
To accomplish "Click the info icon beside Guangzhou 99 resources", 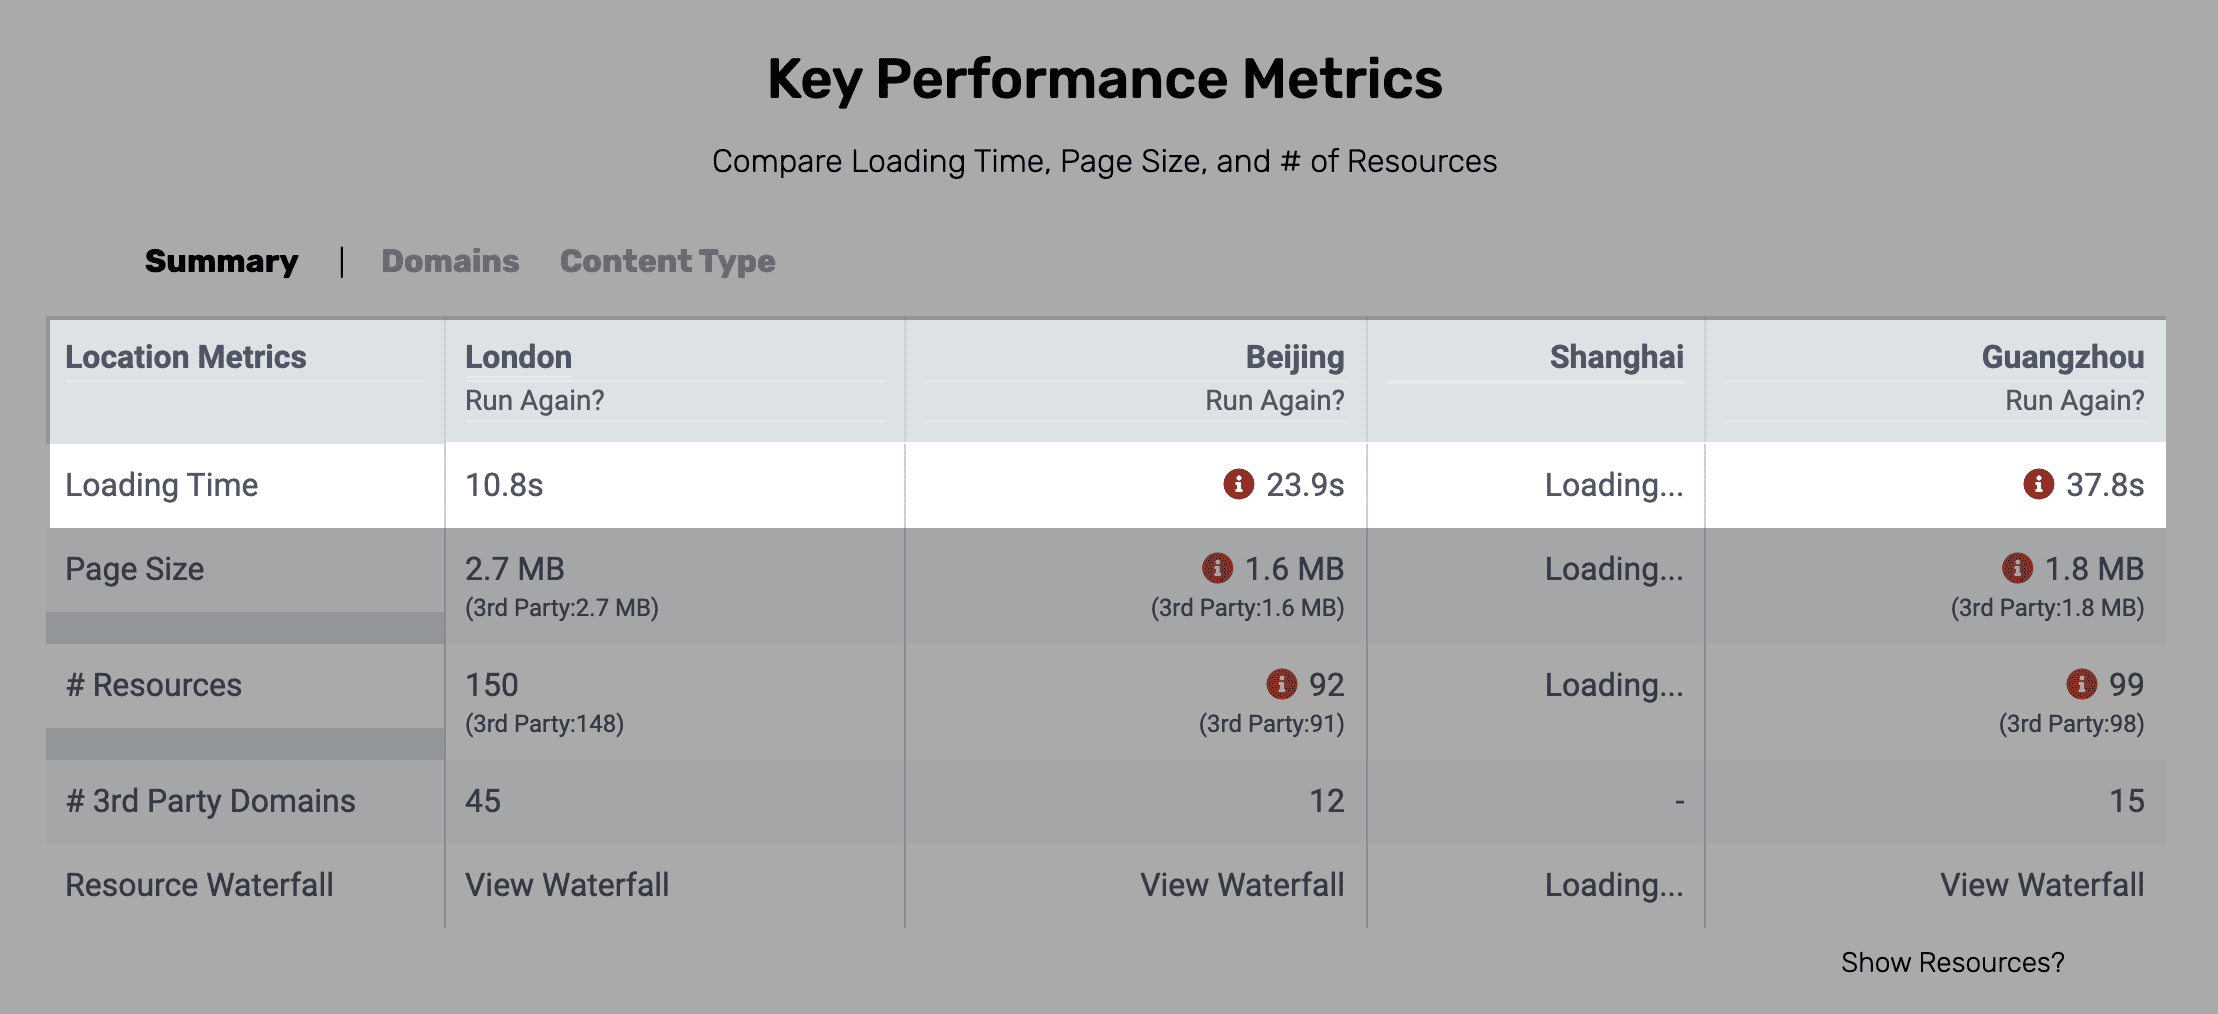I will (x=2081, y=684).
